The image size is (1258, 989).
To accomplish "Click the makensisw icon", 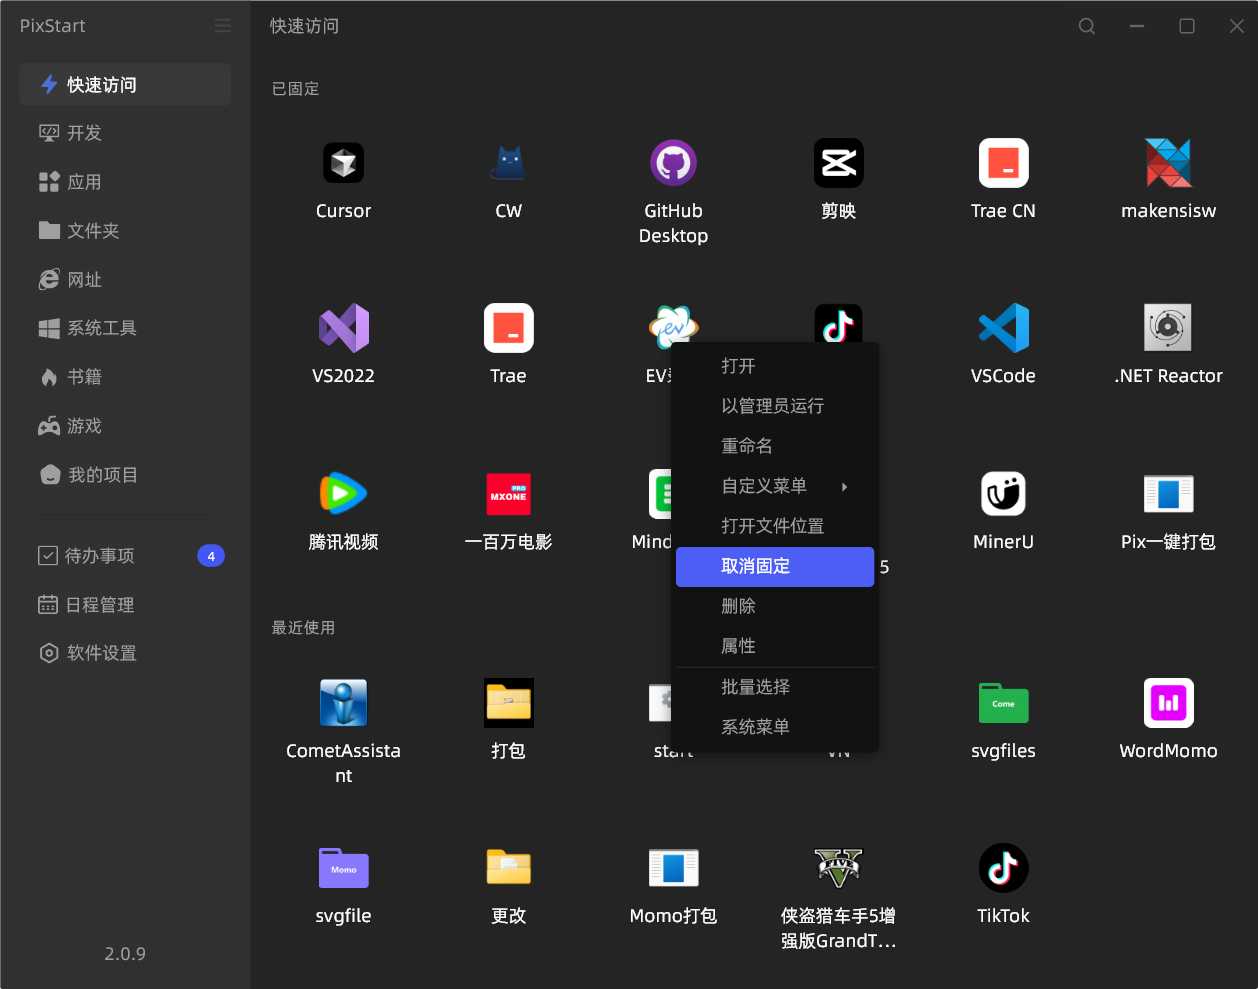I will pos(1168,163).
